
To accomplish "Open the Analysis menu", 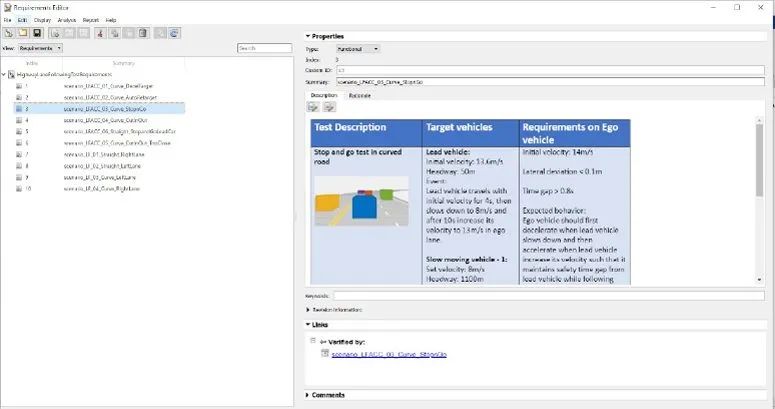I will pos(67,20).
